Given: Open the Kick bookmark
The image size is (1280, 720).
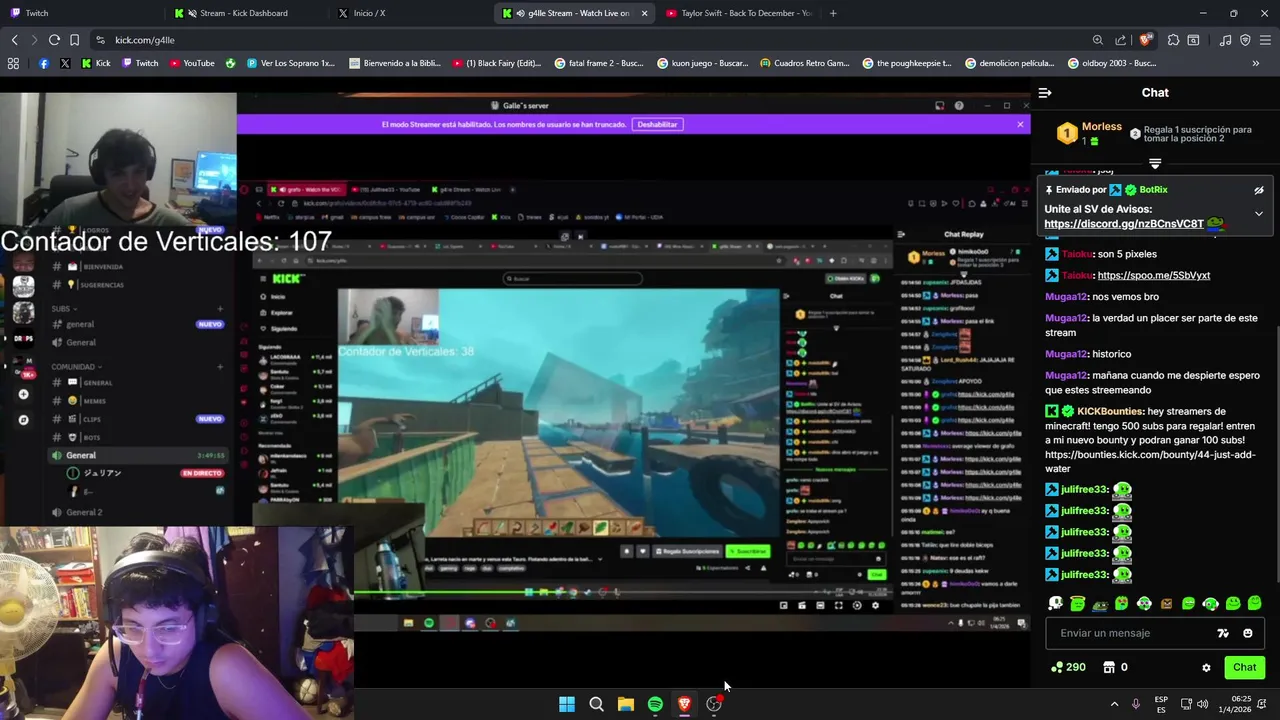Looking at the screenshot, I should click(95, 63).
